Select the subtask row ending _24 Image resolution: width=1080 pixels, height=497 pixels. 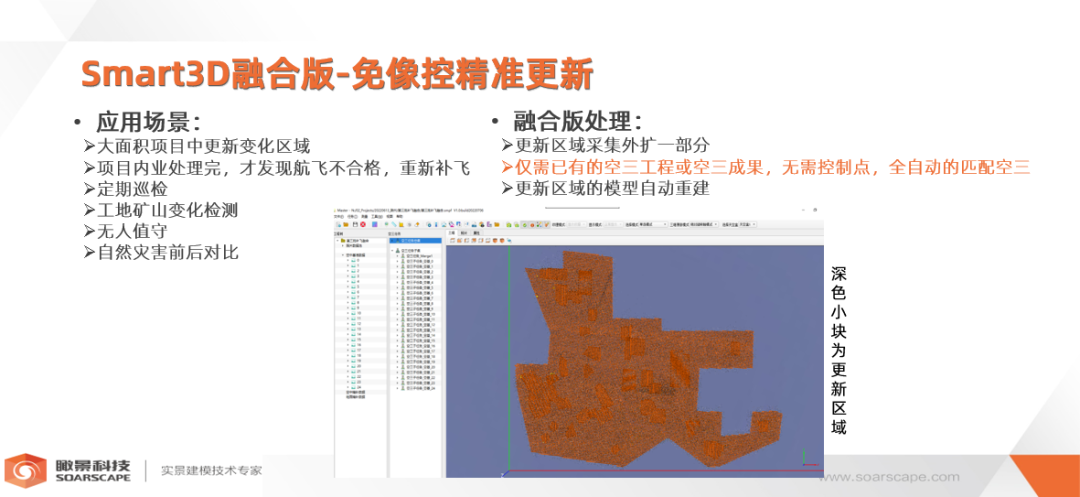[x=418, y=388]
